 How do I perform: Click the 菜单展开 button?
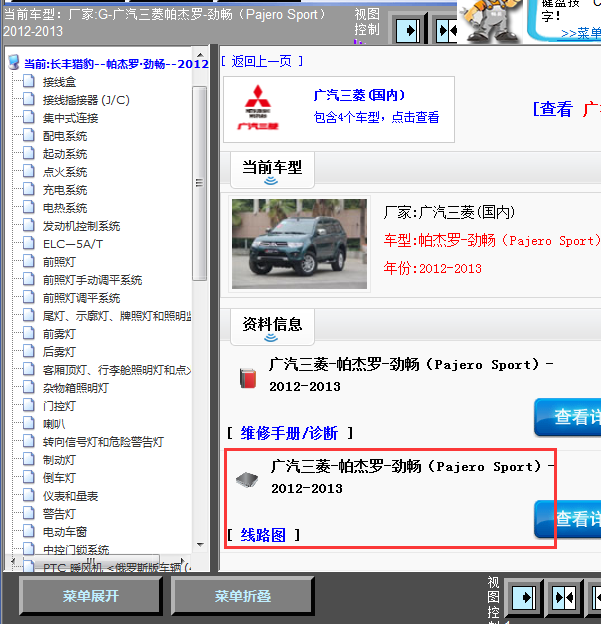click(x=91, y=596)
